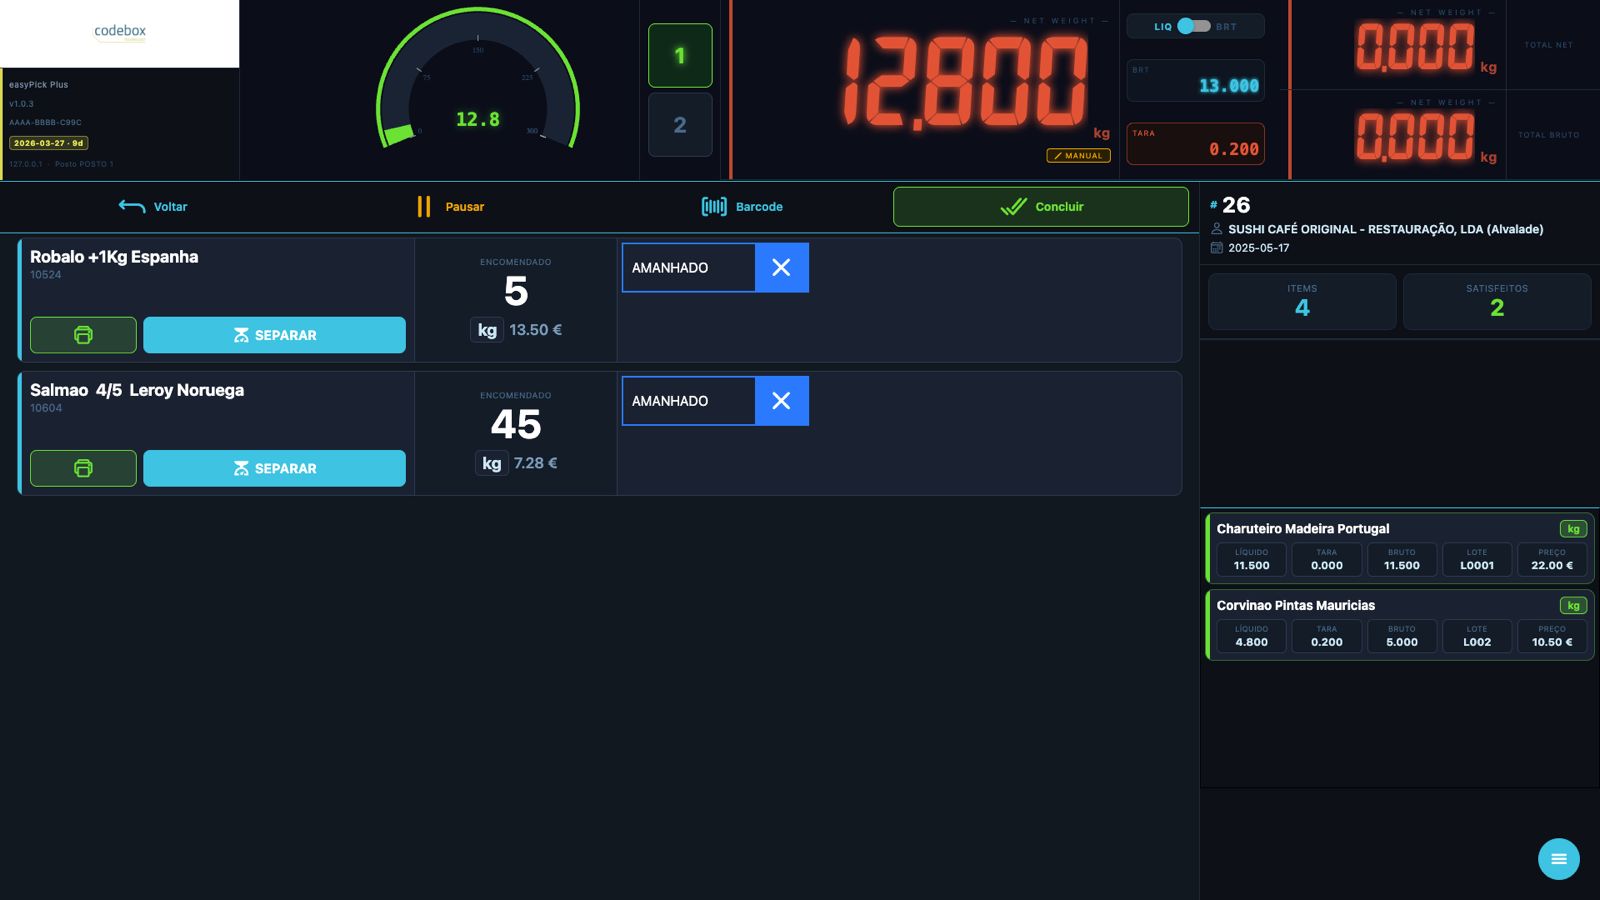Pause the current picking session

pos(451,207)
